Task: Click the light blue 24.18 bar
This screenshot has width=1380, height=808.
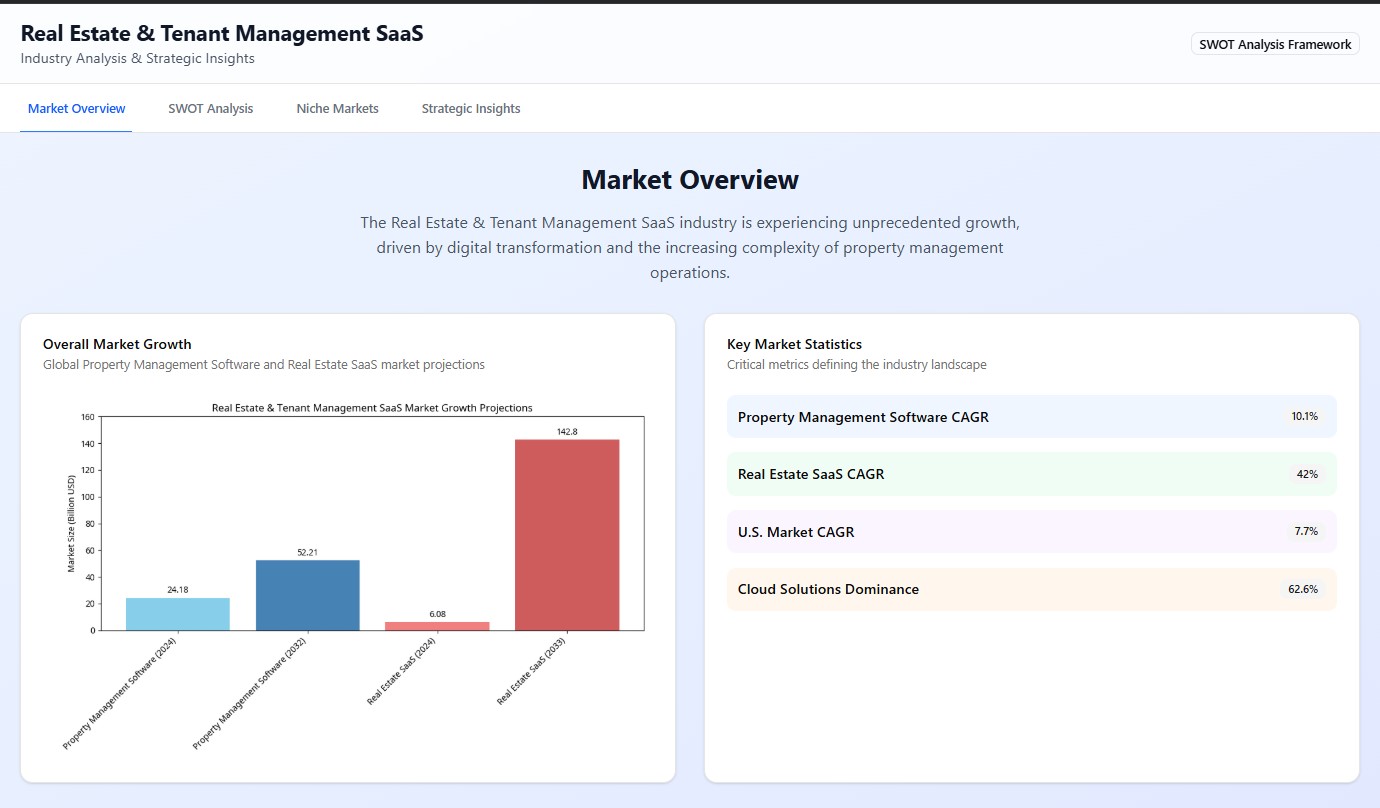Action: [x=178, y=614]
